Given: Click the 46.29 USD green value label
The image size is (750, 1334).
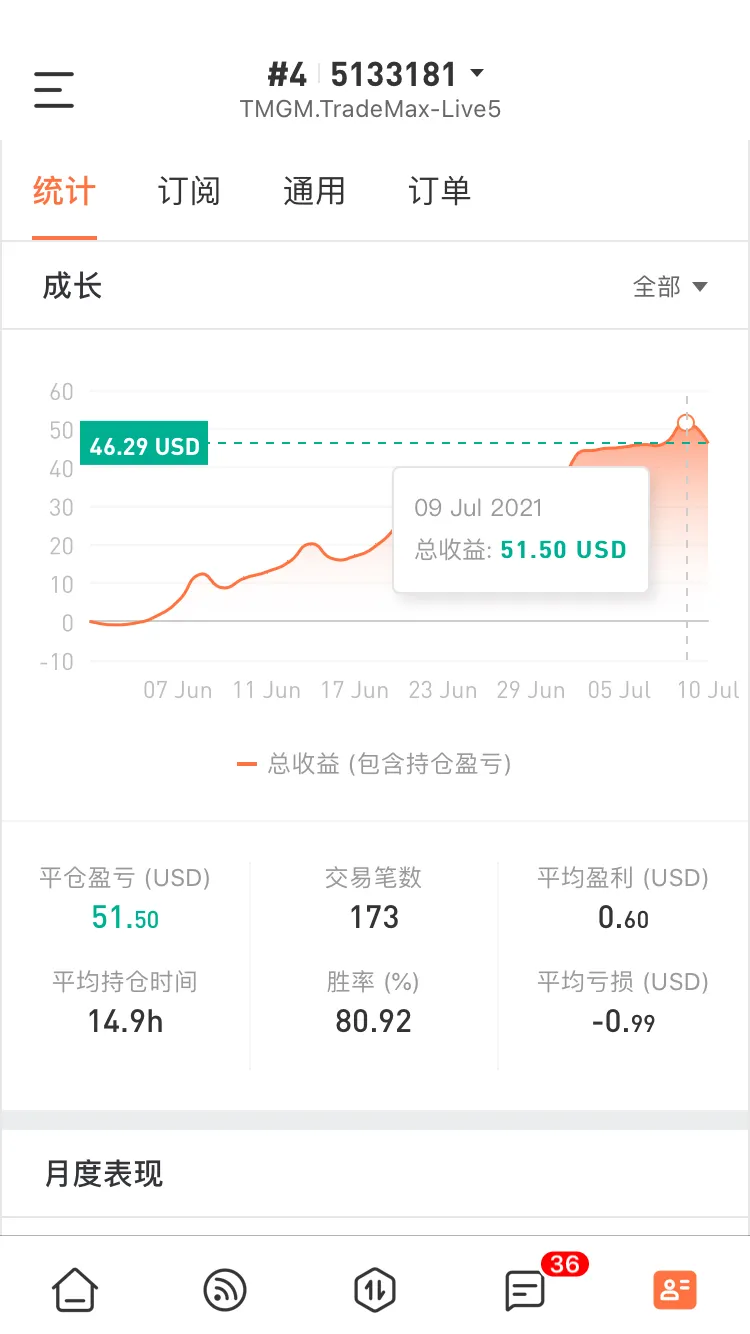Looking at the screenshot, I should (145, 447).
